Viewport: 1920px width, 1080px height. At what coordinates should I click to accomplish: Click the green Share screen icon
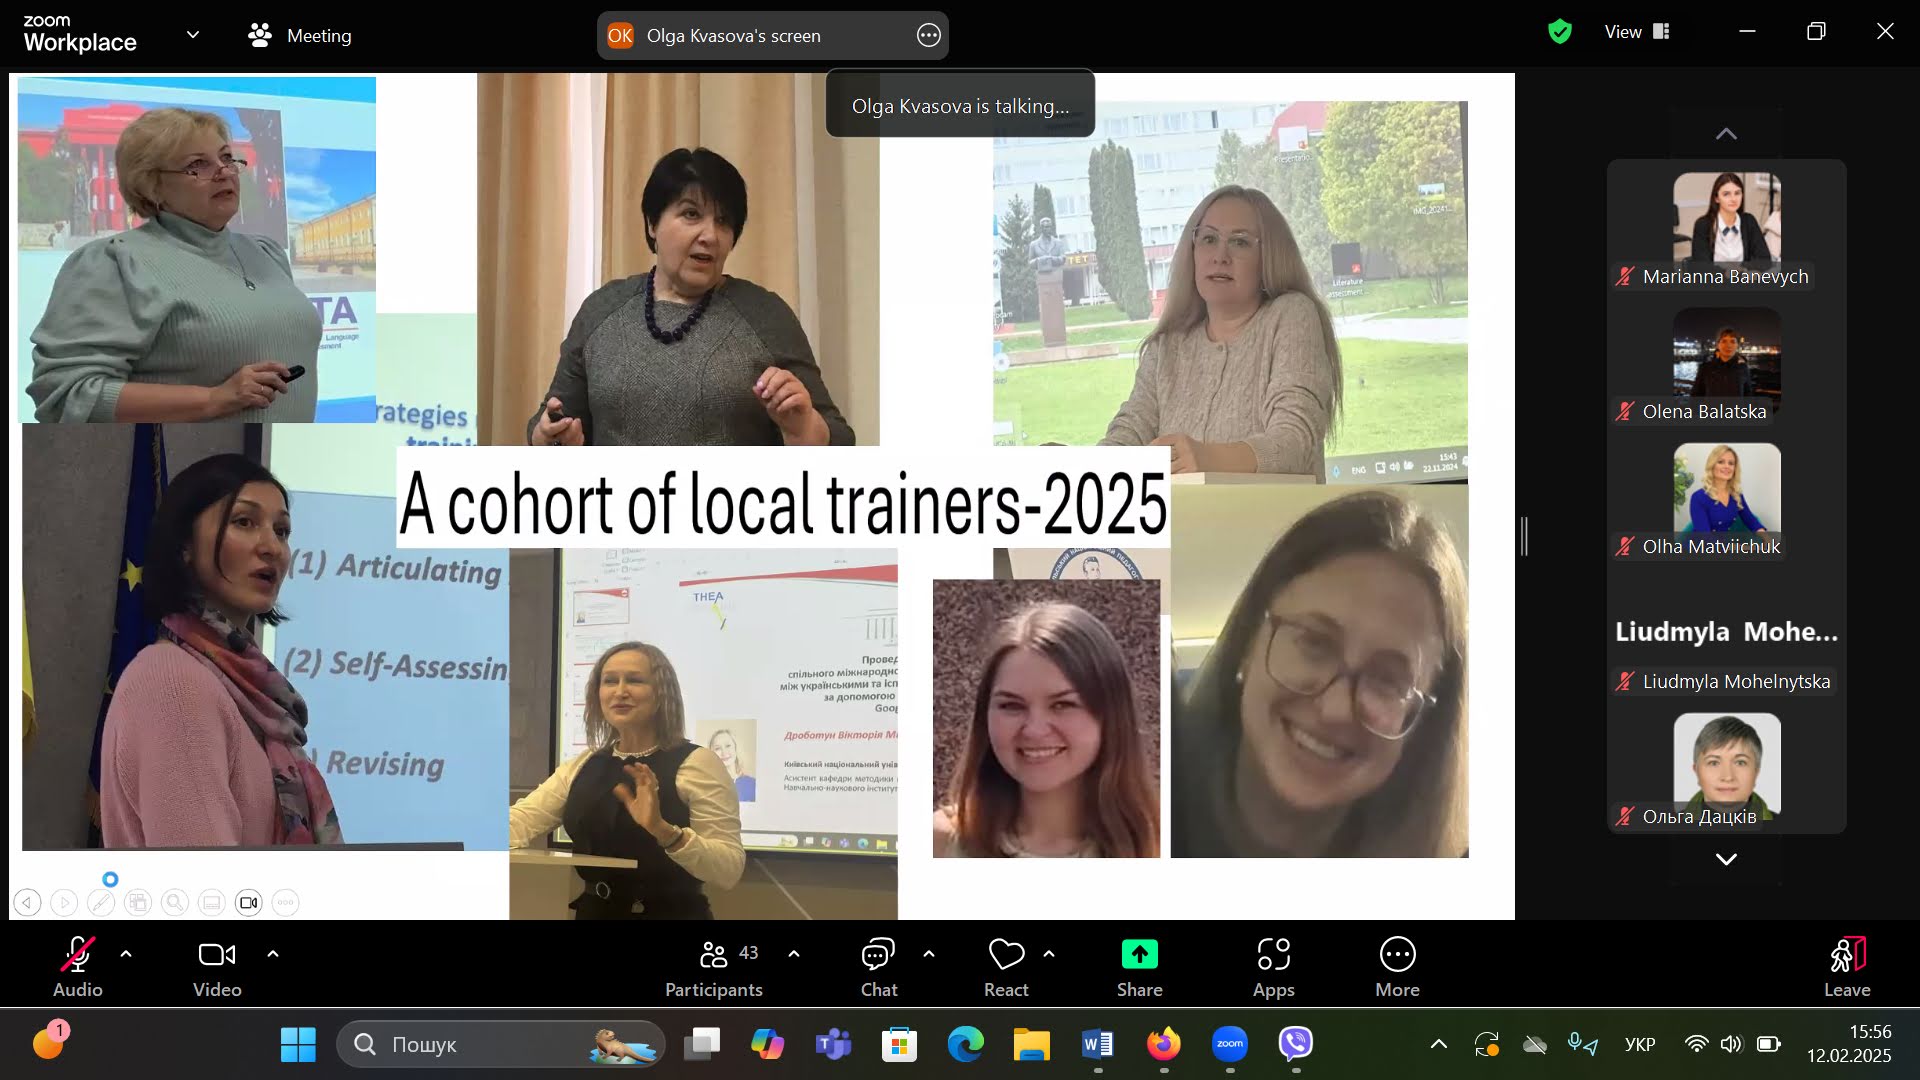[1139, 955]
